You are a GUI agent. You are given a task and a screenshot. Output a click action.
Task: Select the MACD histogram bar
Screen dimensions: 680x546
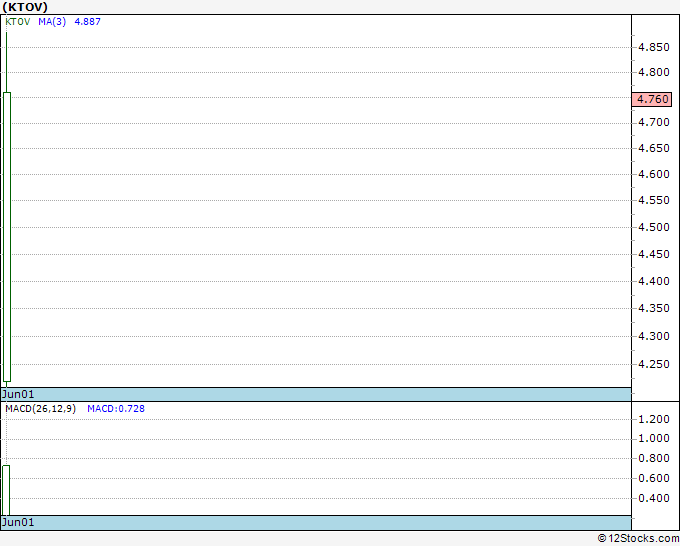pos(6,489)
